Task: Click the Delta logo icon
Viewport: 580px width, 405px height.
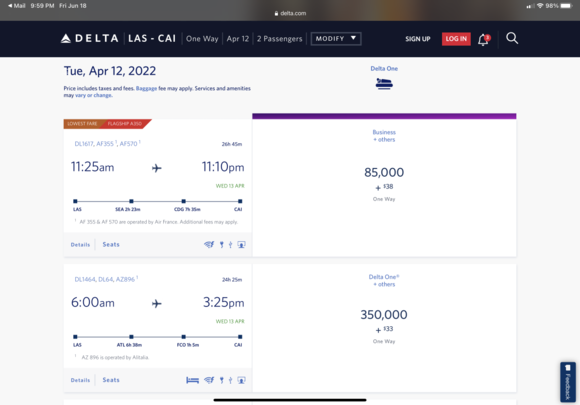Action: [65, 38]
